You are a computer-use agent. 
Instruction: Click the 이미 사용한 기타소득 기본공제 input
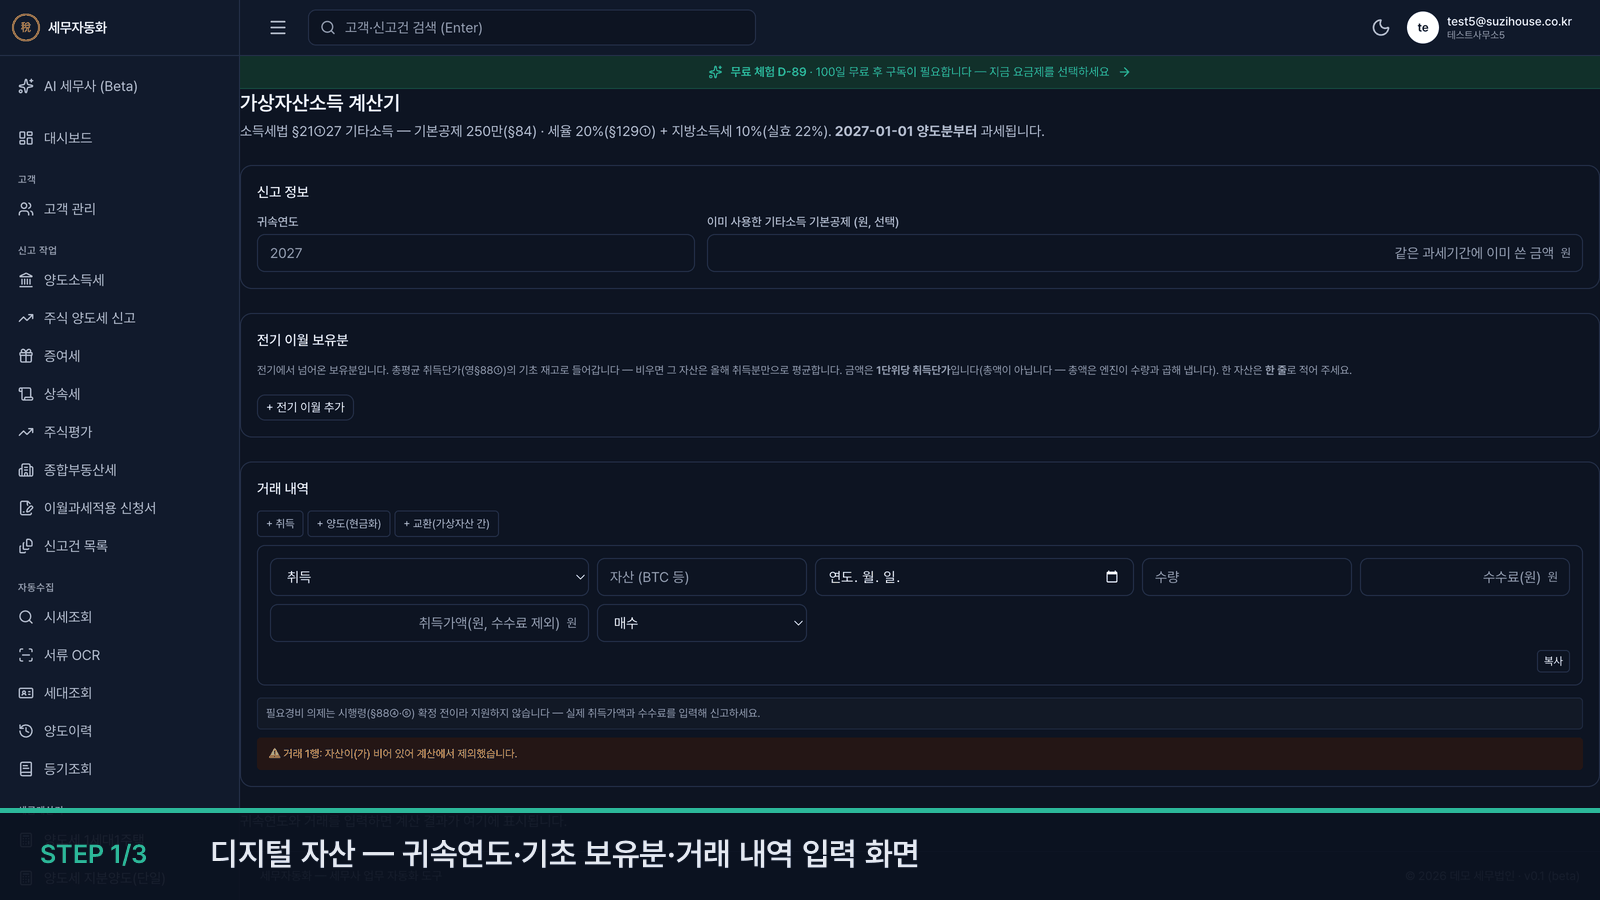(1145, 253)
